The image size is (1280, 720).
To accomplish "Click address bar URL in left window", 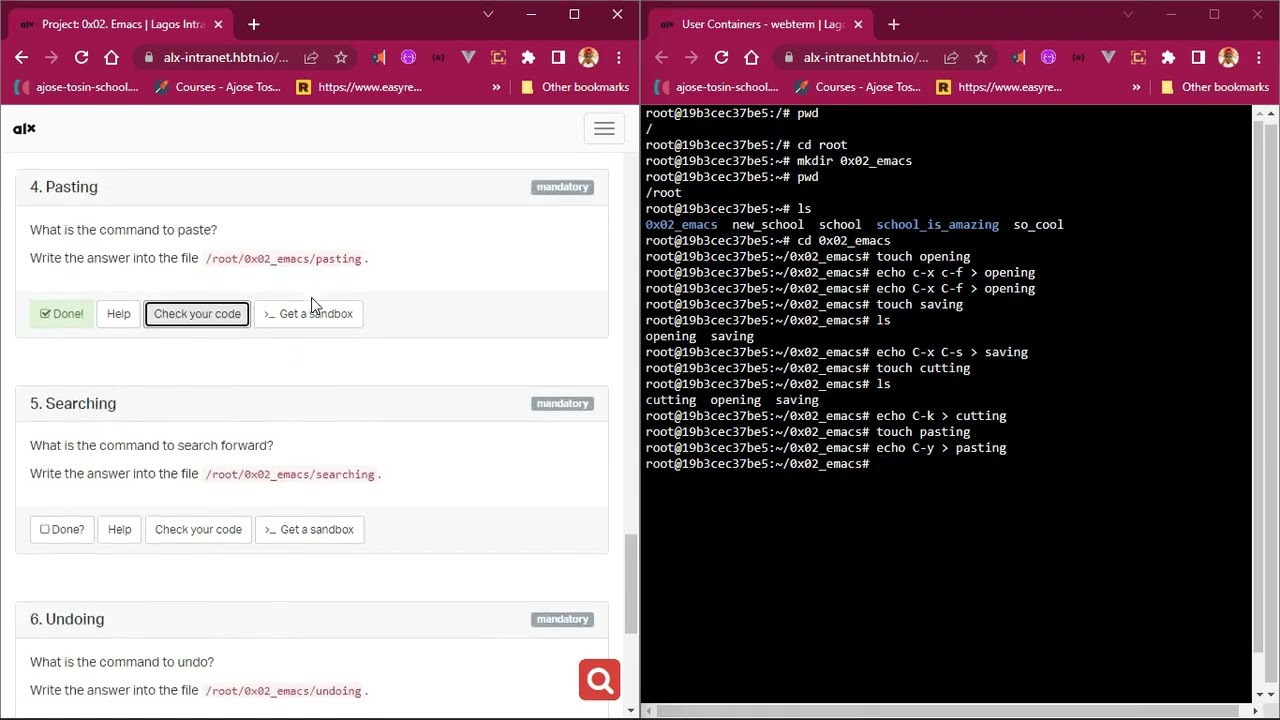I will (226, 58).
